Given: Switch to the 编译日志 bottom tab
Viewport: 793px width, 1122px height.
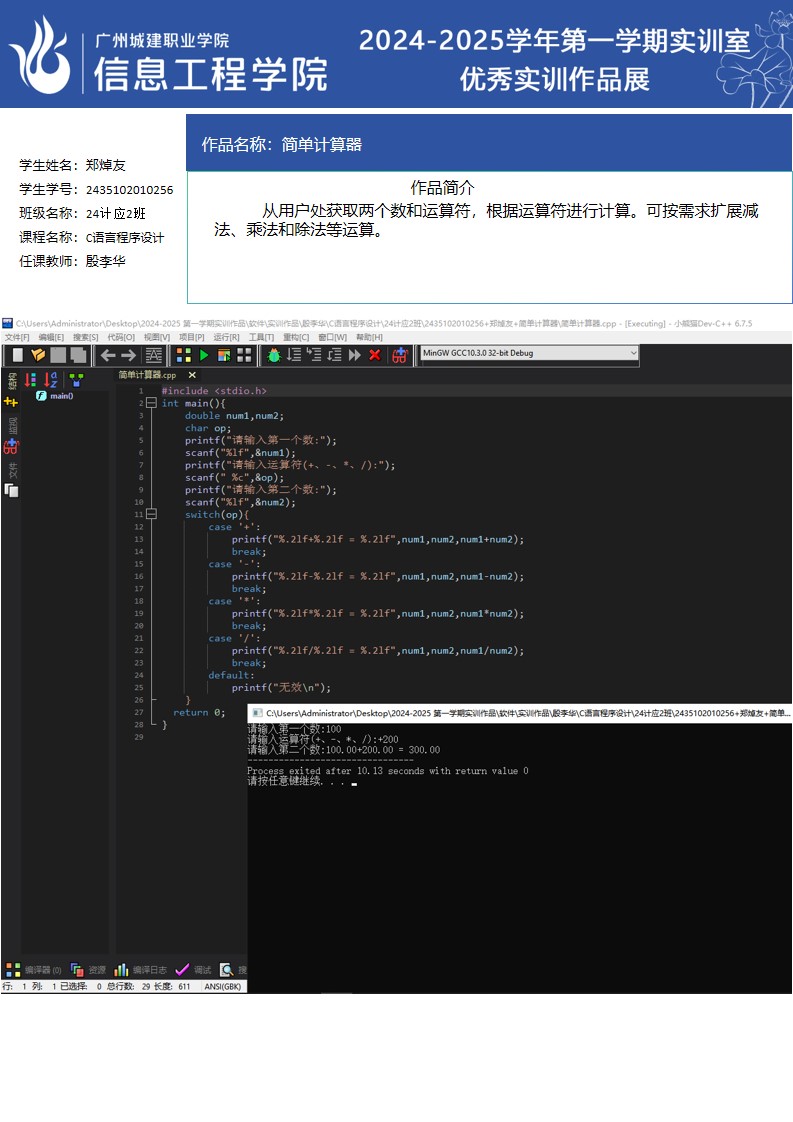Looking at the screenshot, I should [141, 969].
